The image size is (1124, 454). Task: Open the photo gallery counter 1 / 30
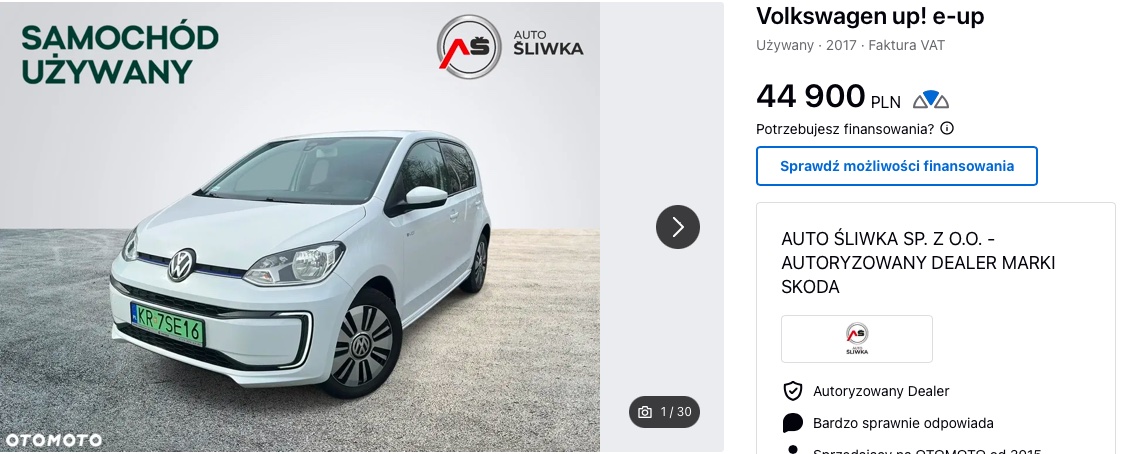pos(665,412)
